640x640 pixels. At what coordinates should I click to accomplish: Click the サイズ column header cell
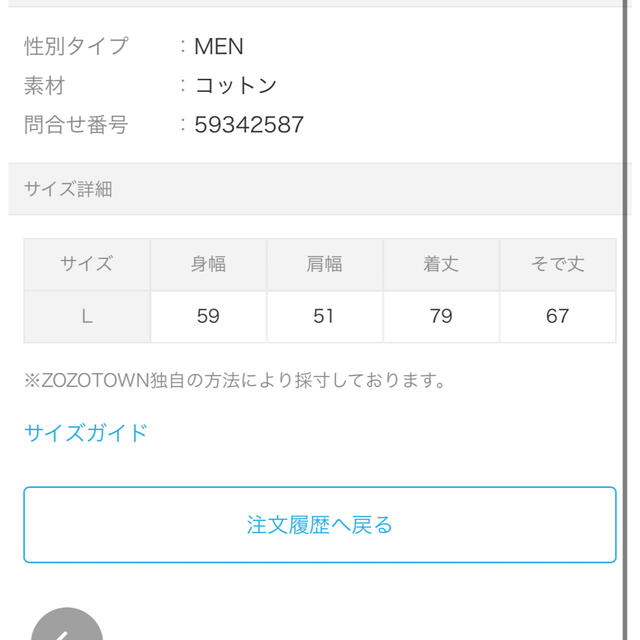click(87, 264)
